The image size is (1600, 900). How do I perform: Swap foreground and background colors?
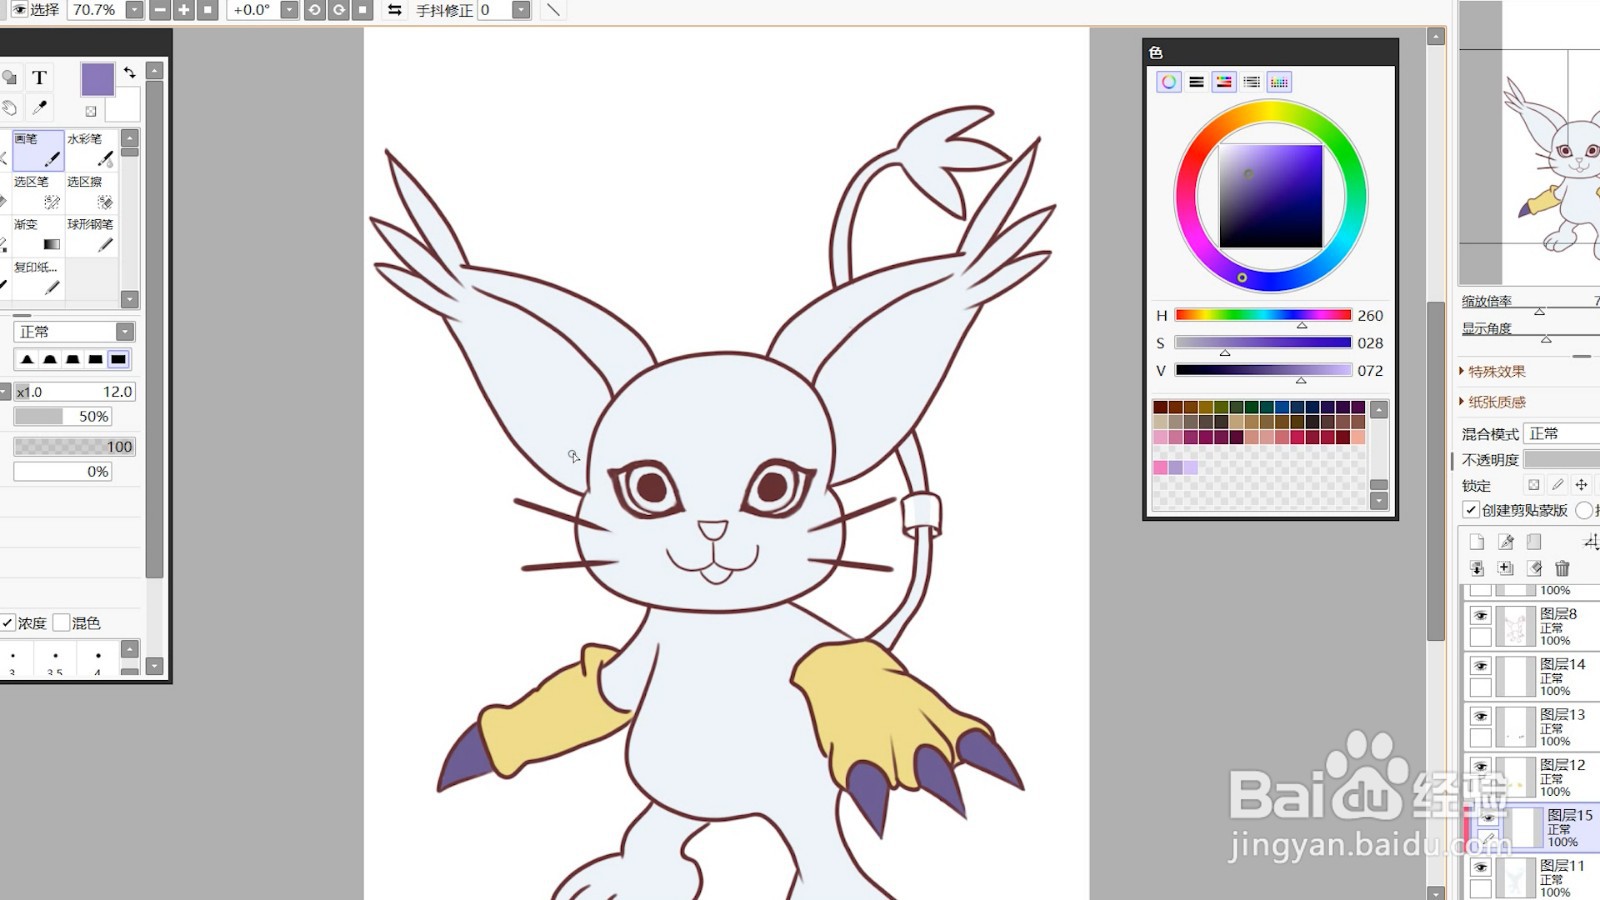pos(129,73)
